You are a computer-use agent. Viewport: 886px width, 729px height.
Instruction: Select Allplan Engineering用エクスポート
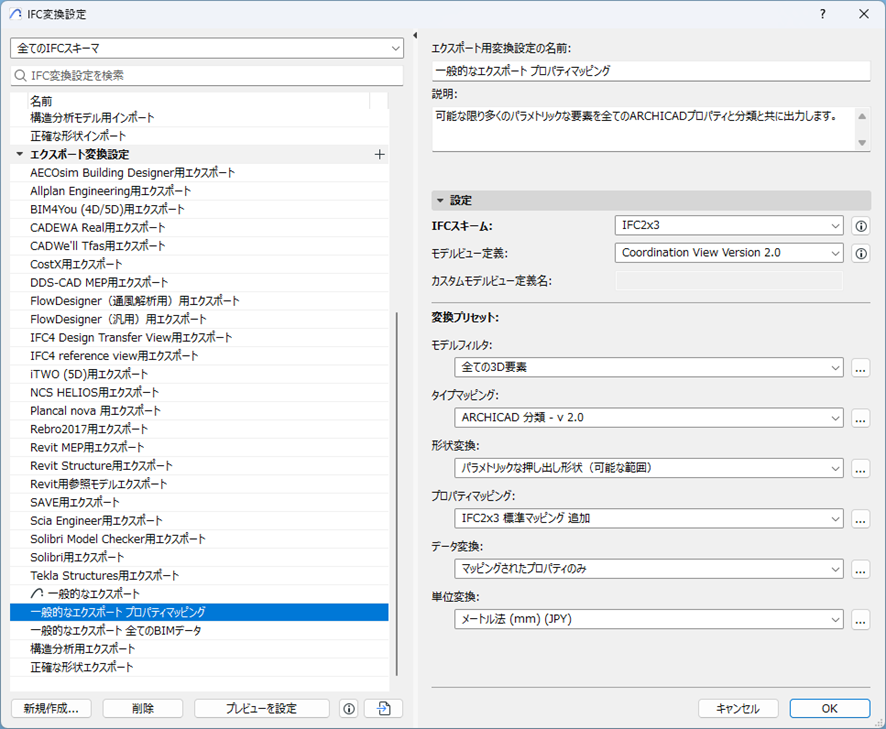[x=199, y=191]
